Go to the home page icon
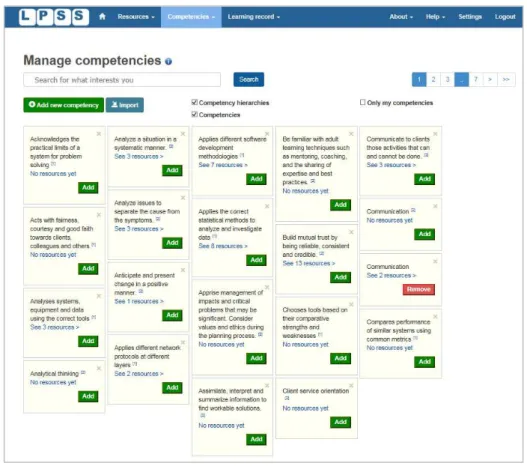The image size is (527, 466). click(x=102, y=16)
